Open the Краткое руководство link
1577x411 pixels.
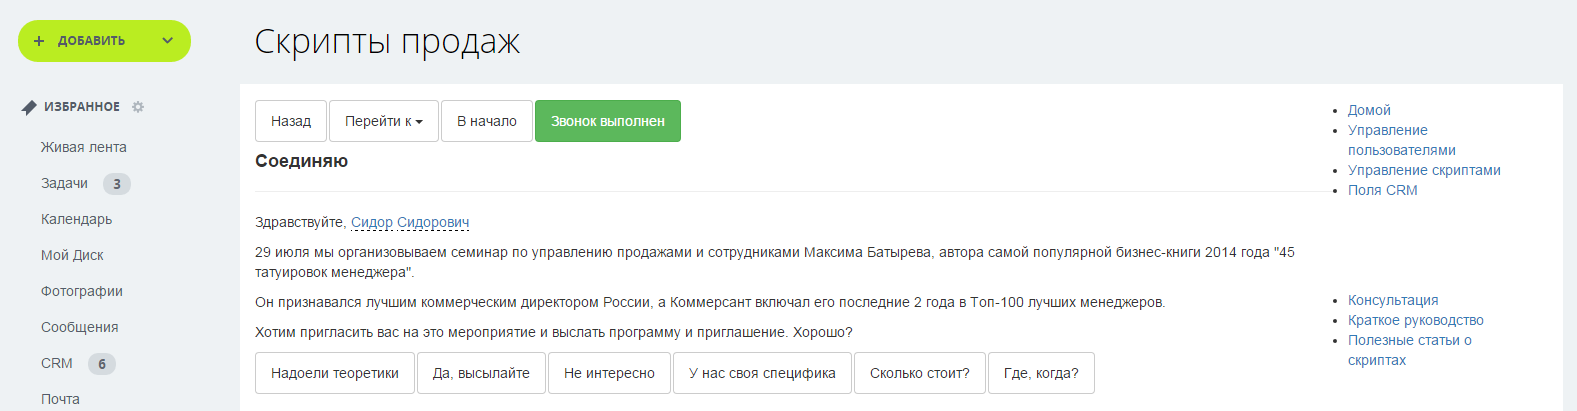[1415, 320]
